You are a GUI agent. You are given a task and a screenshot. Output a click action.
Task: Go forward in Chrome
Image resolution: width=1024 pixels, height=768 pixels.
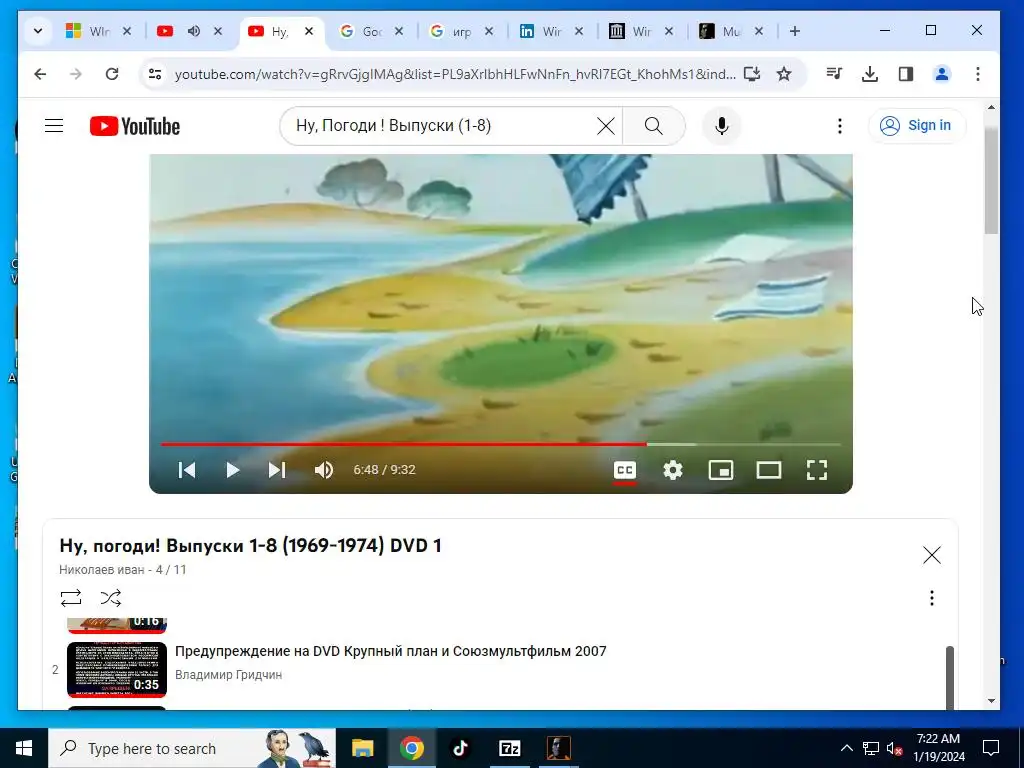[x=76, y=74]
